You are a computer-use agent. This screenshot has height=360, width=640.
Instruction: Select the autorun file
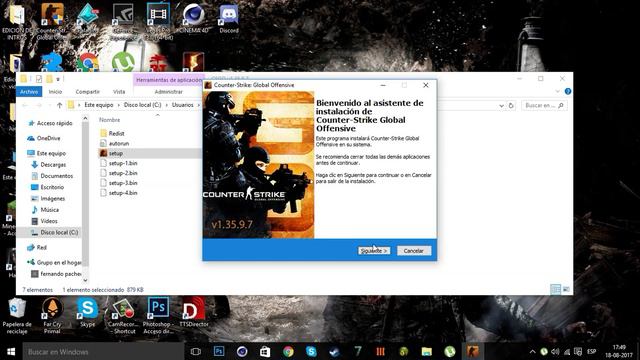tap(119, 143)
